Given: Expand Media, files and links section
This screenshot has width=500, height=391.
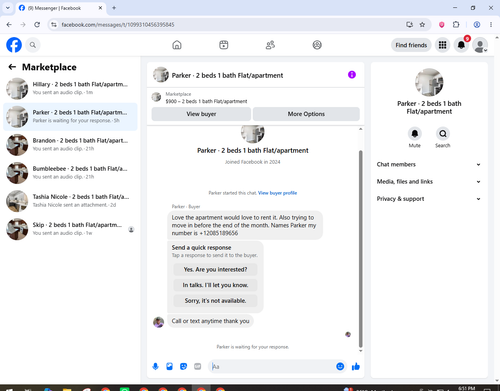Looking at the screenshot, I should point(429,182).
